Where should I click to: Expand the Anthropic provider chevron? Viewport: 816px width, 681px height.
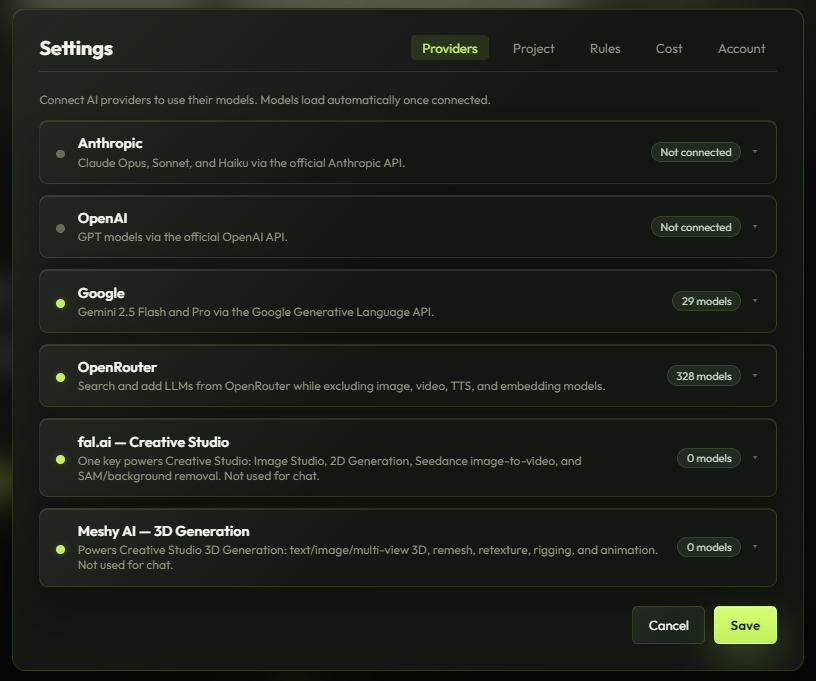point(755,152)
